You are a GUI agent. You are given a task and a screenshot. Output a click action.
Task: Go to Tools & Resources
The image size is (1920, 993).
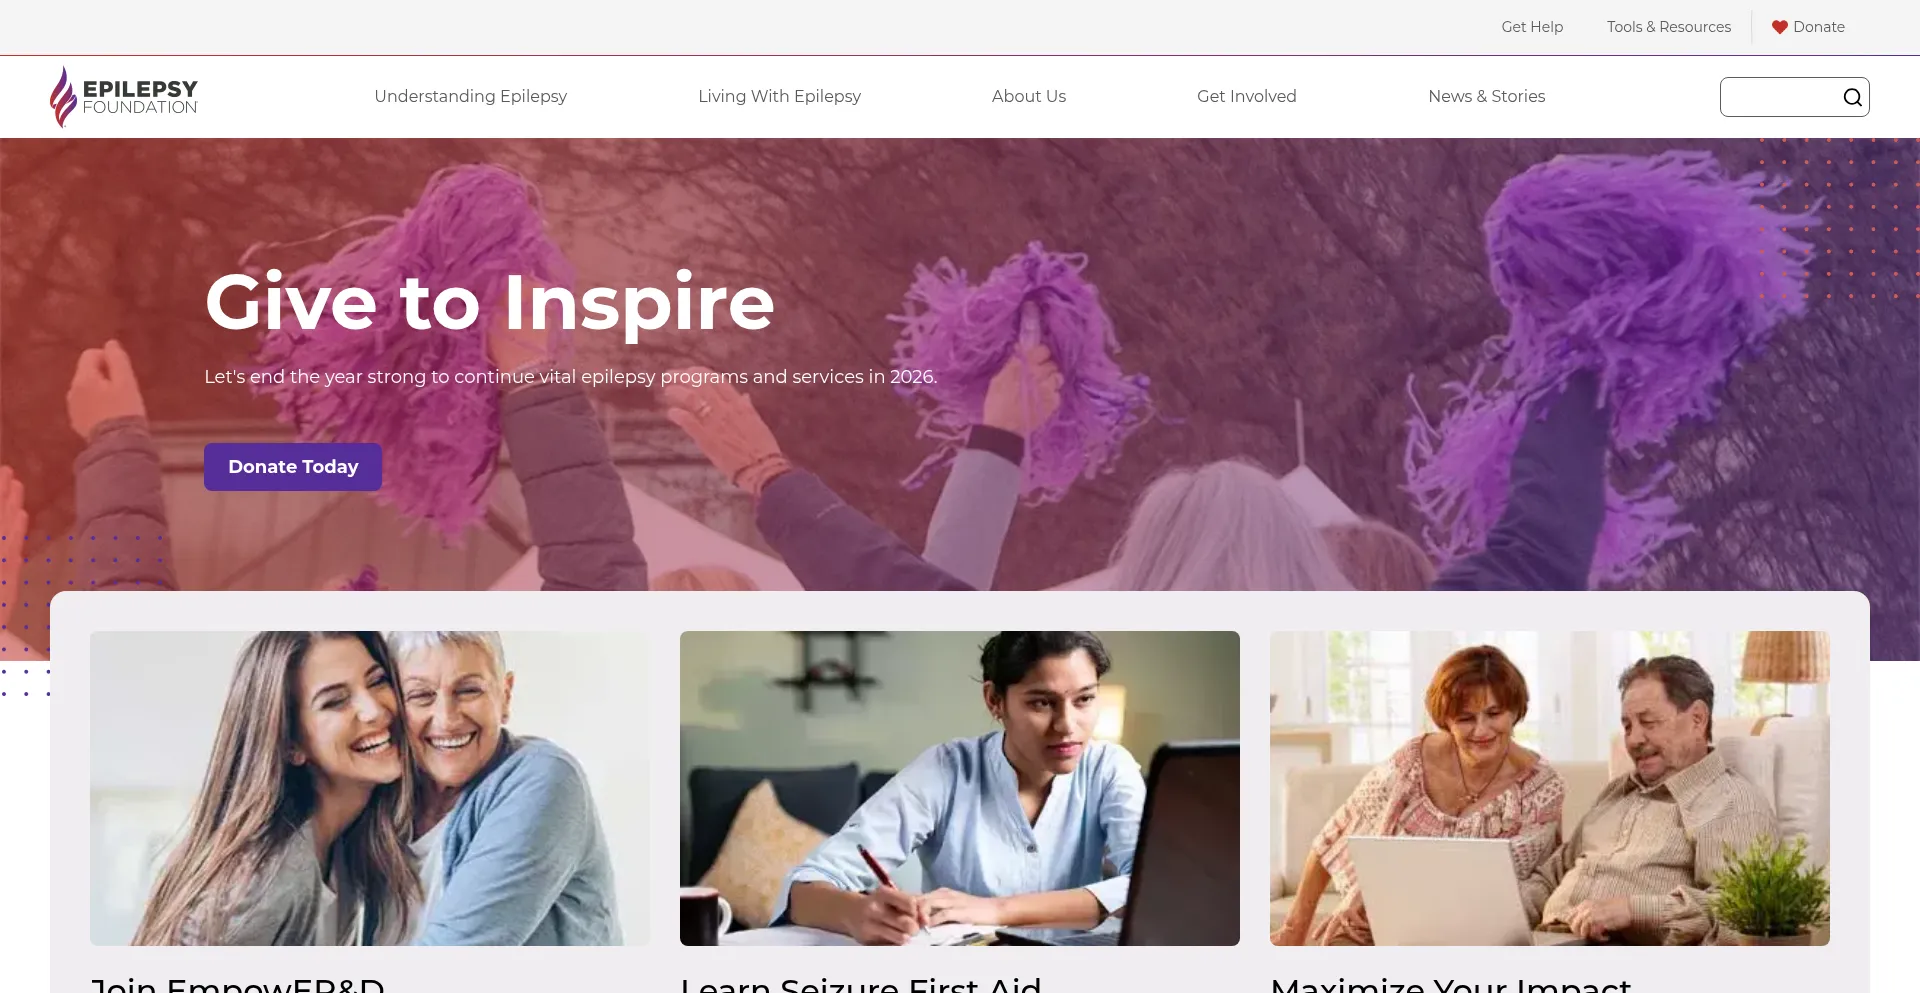click(1669, 27)
